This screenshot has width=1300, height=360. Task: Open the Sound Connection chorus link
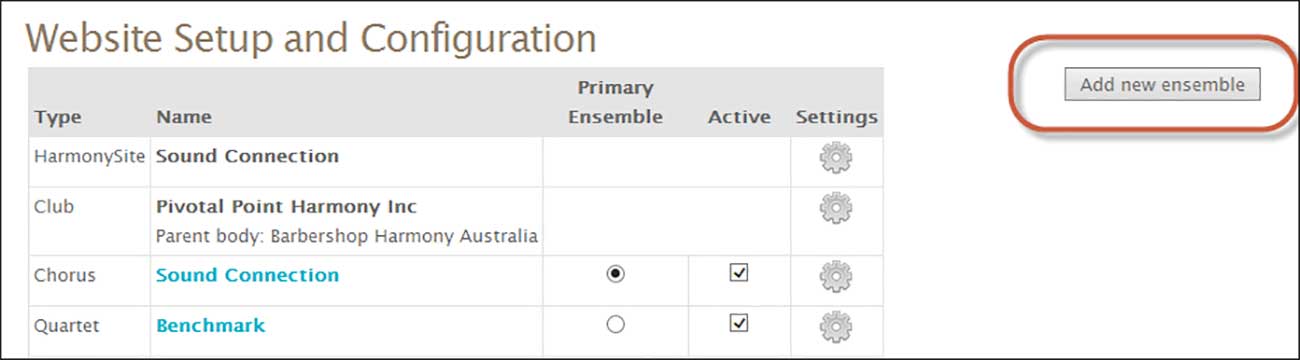pos(247,275)
